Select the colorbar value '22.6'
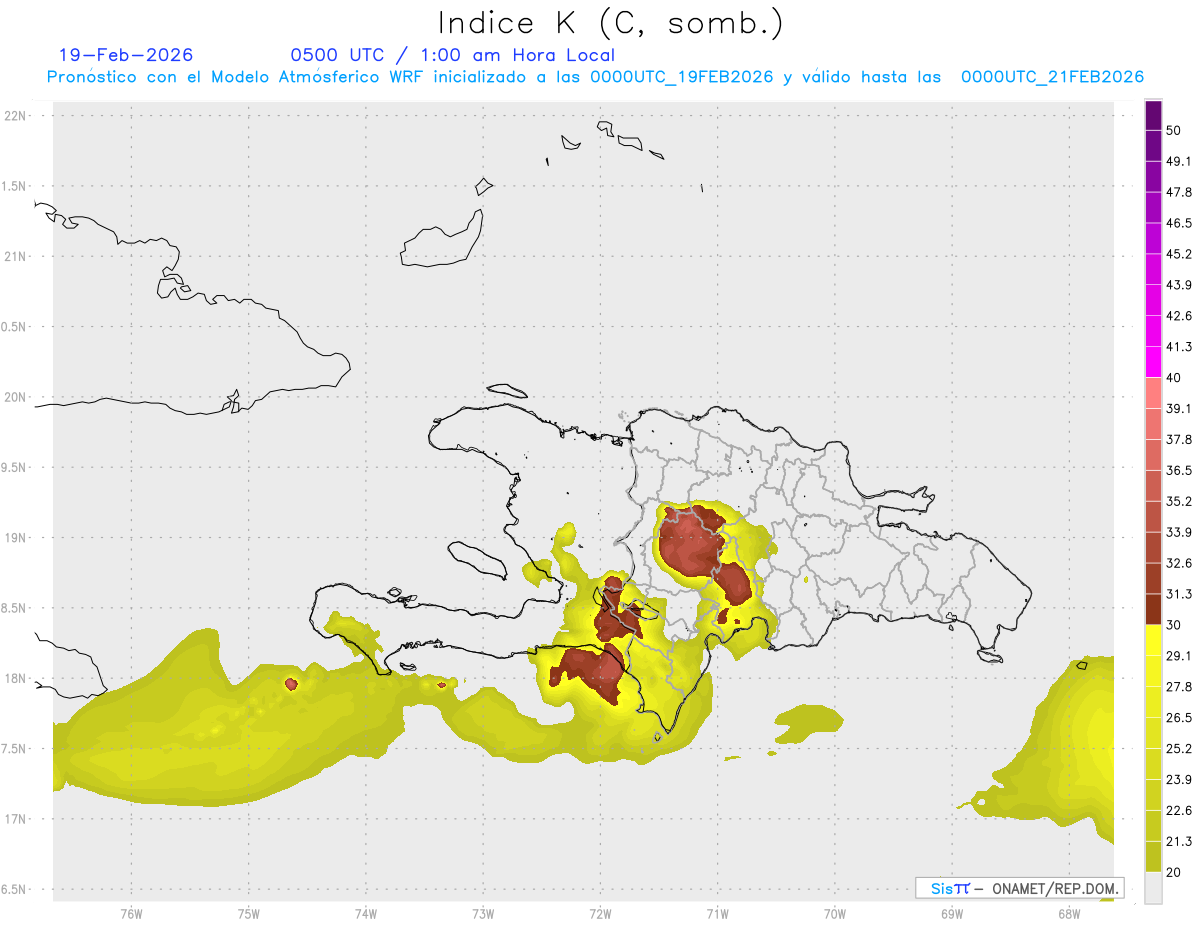This screenshot has height=927, width=1200. 1179,811
